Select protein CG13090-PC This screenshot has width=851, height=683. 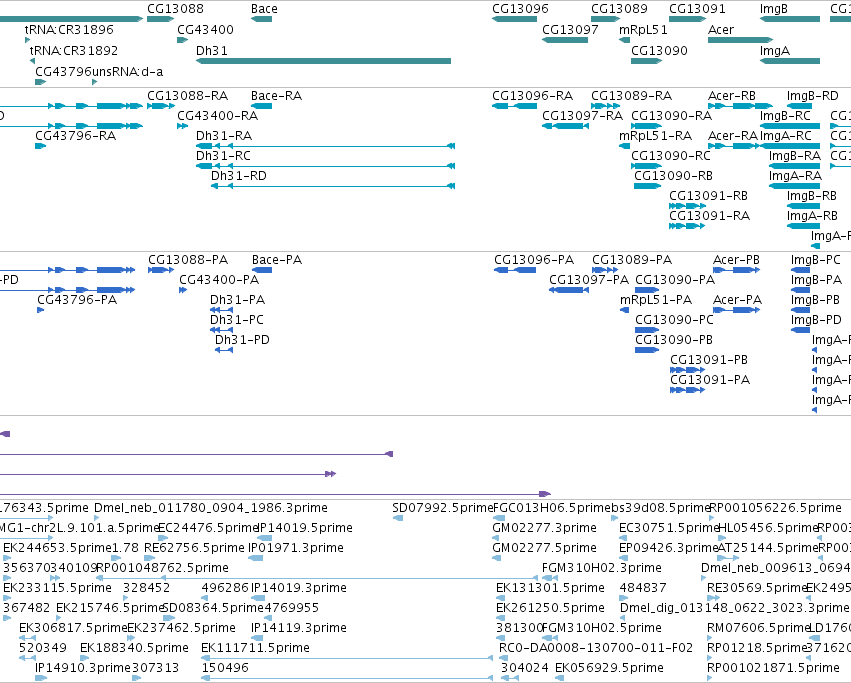[x=675, y=320]
